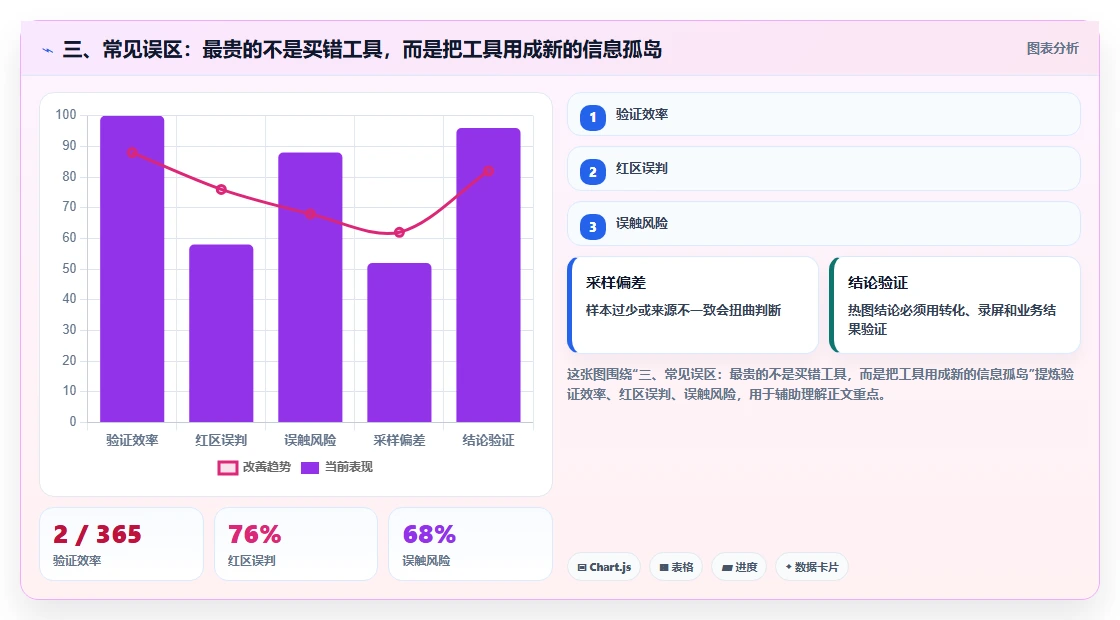The image size is (1120, 620).
Task: Click the 68% stat value
Action: pyautogui.click(x=429, y=534)
